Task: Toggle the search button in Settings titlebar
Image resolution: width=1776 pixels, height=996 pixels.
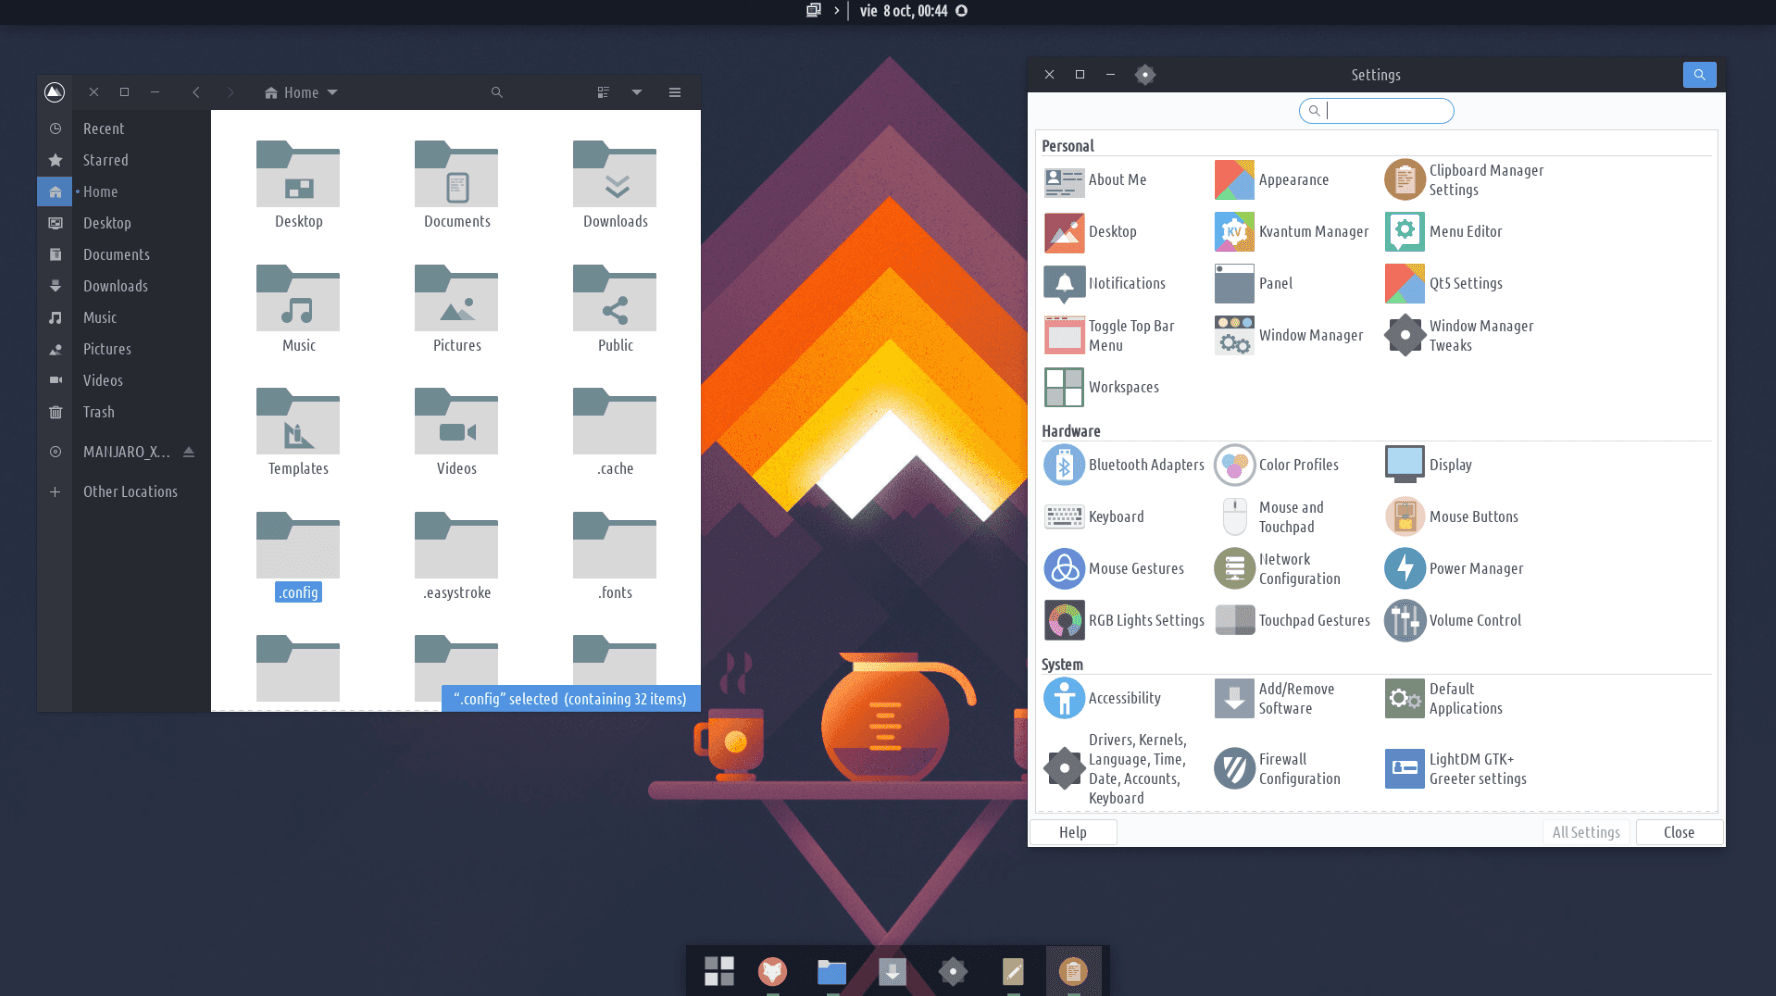Action: point(1699,75)
